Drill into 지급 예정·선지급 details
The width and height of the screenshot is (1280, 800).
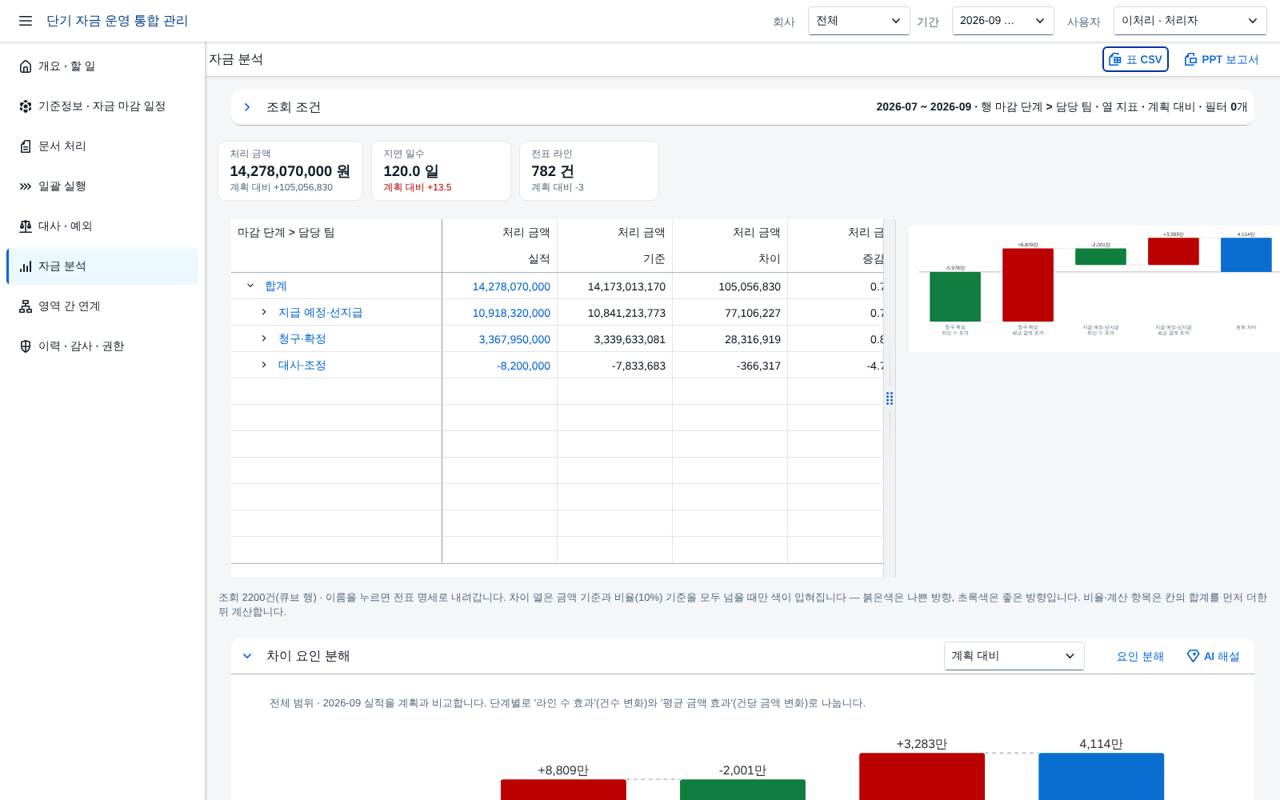[320, 312]
